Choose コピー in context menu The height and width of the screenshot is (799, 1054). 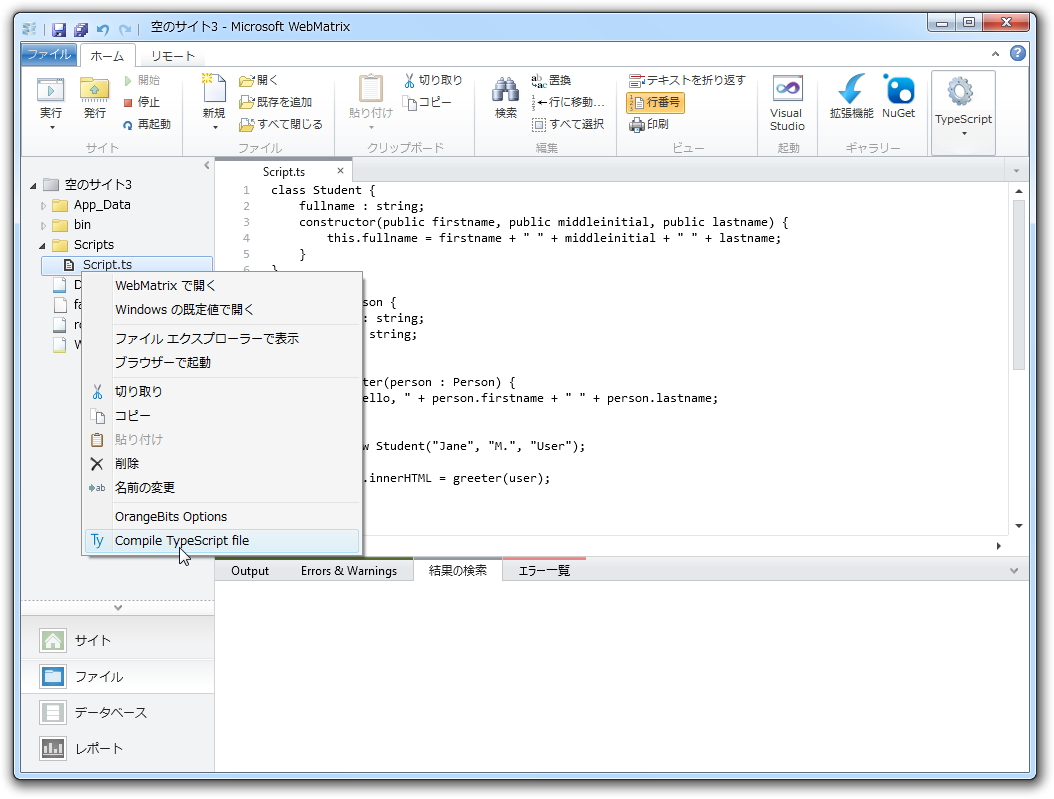pyautogui.click(x=222, y=416)
